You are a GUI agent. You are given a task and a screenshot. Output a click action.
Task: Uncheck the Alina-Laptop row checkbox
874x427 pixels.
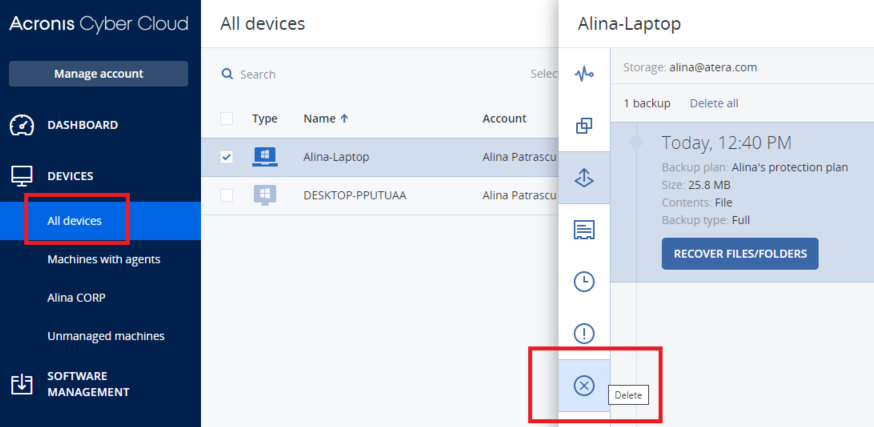(226, 157)
